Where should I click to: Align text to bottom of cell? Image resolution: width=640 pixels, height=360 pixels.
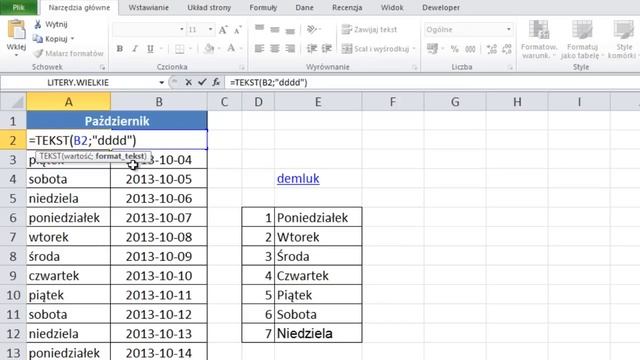[x=290, y=30]
